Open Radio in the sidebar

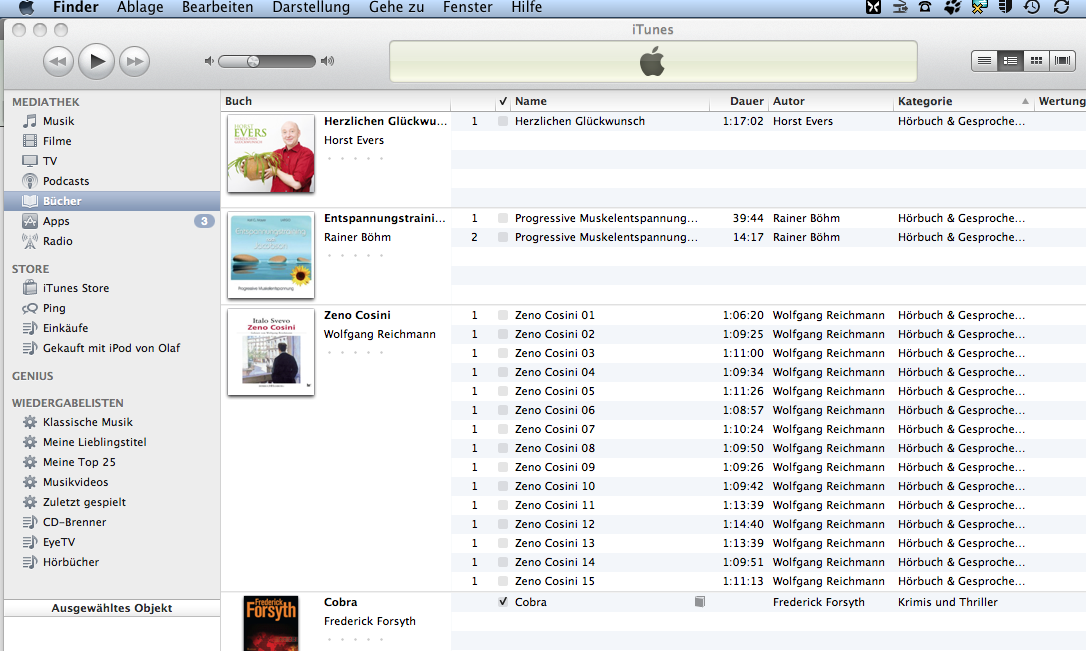pos(57,242)
